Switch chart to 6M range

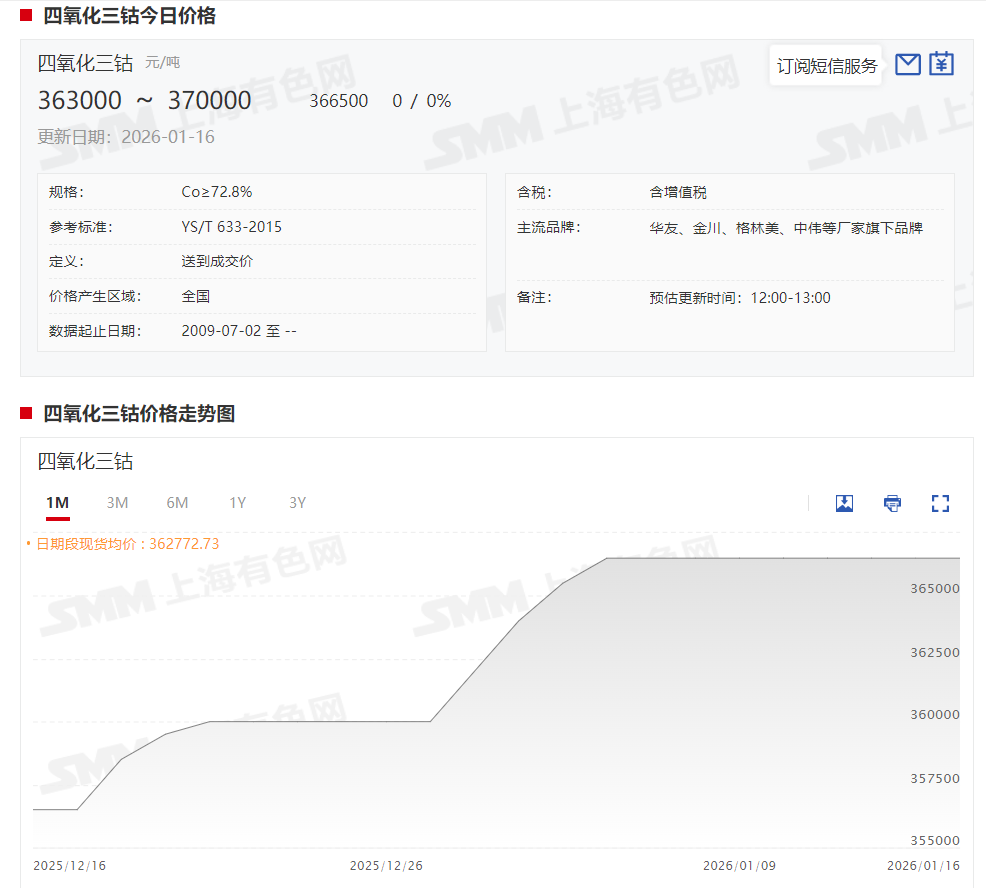pyautogui.click(x=177, y=503)
